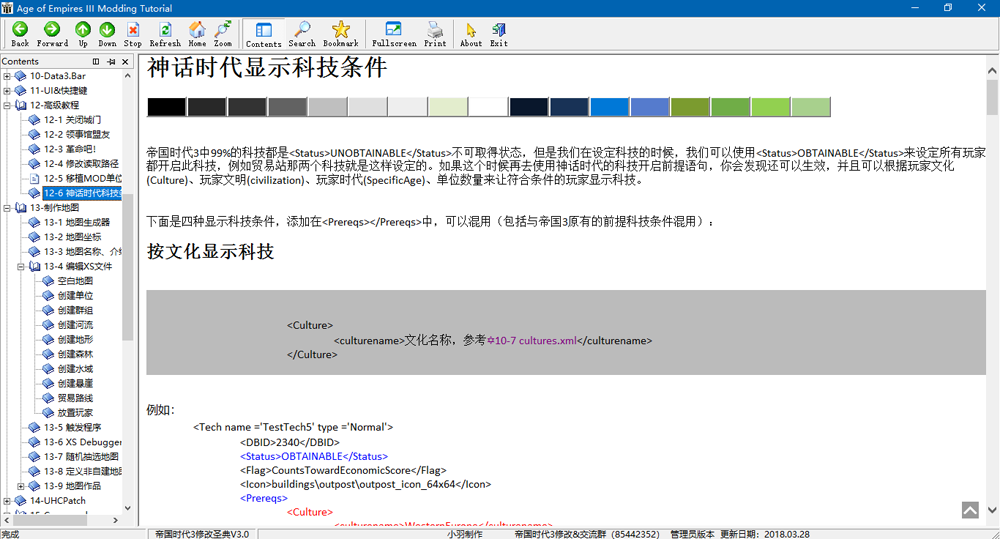The image size is (1000, 539).
Task: Click book icon of 创建地形 topic
Action: tap(48, 340)
